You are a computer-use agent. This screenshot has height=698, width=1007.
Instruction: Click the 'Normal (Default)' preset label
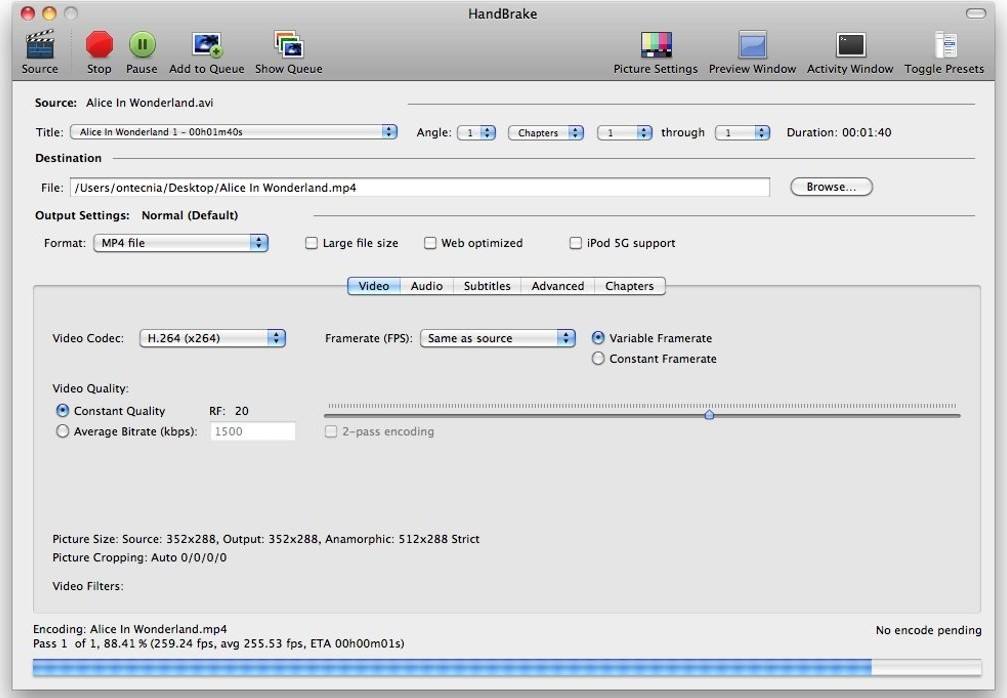(189, 215)
